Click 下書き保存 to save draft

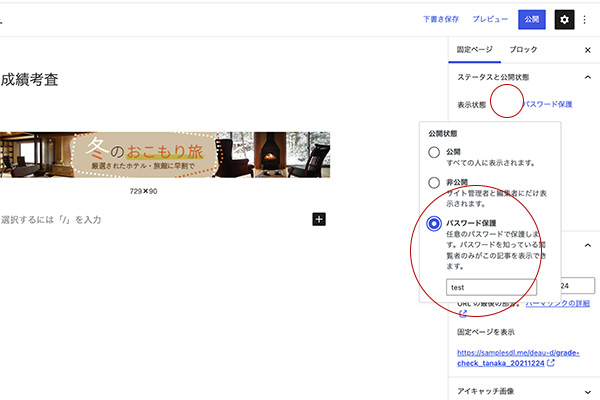441,19
